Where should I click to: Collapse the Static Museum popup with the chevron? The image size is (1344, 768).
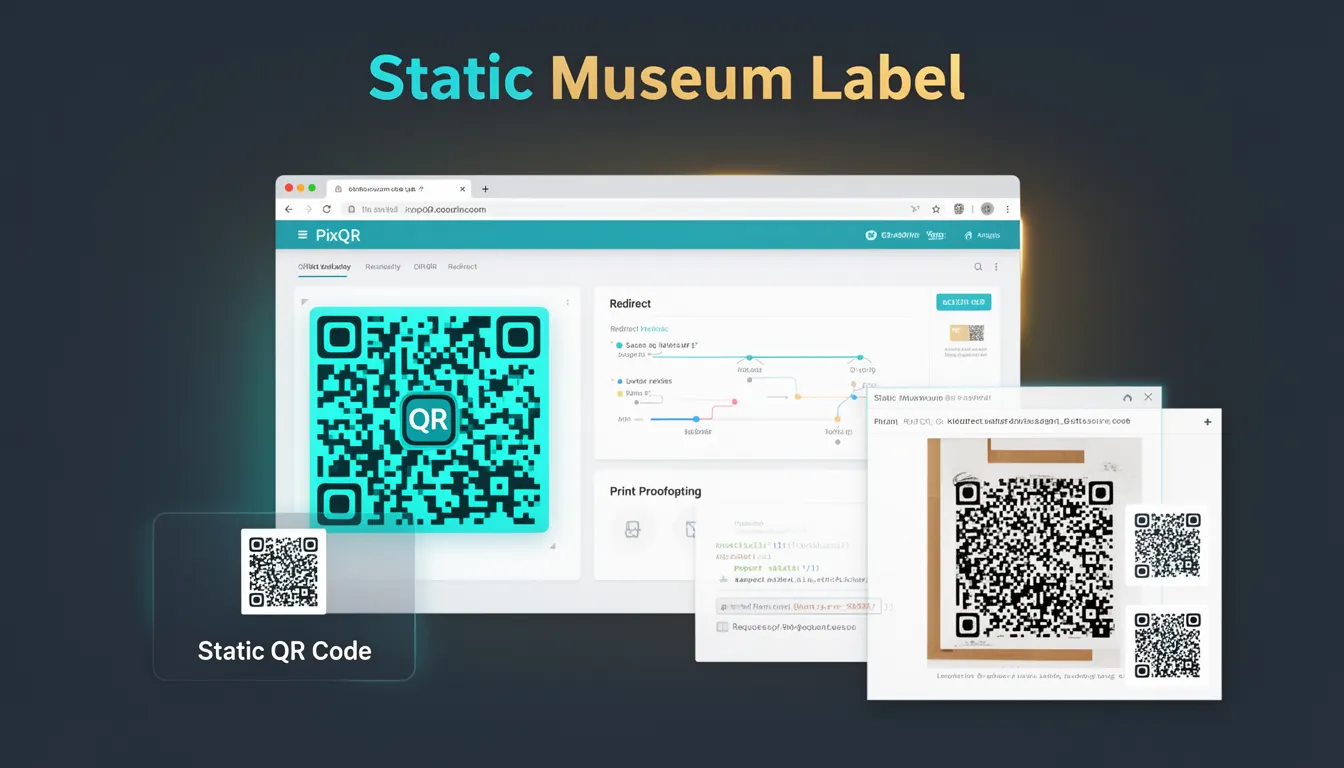click(1128, 397)
